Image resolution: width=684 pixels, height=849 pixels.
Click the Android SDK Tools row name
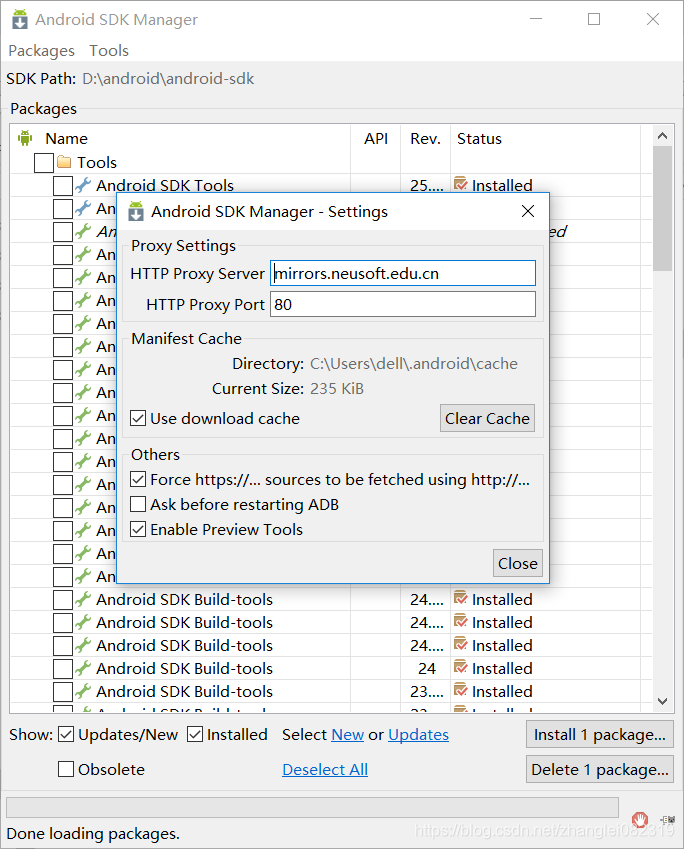tap(165, 186)
